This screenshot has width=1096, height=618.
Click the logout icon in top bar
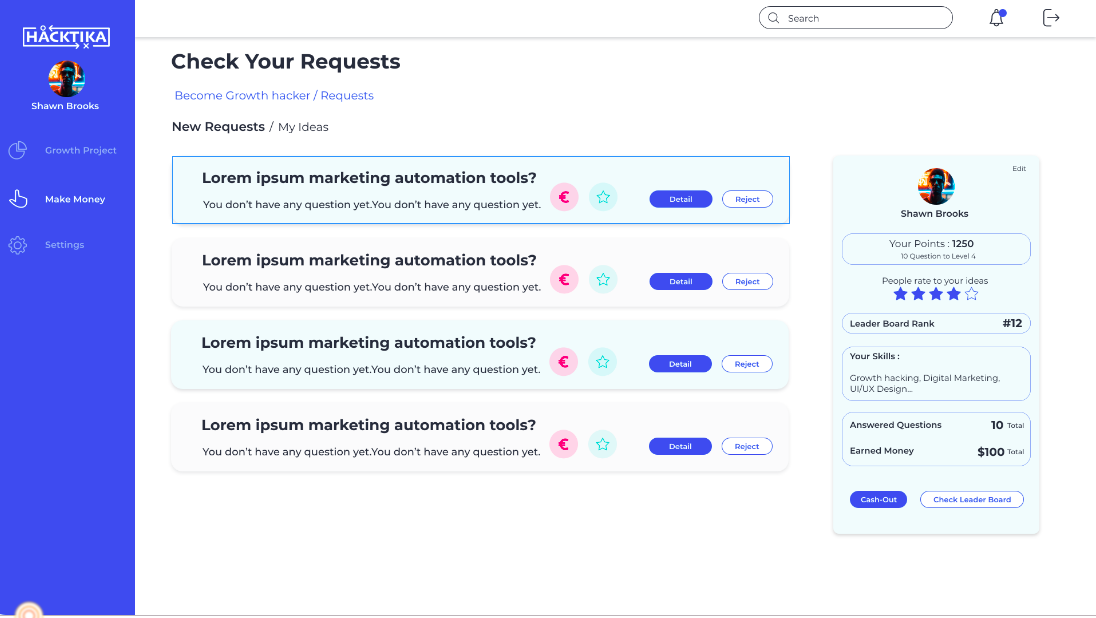[1051, 18]
